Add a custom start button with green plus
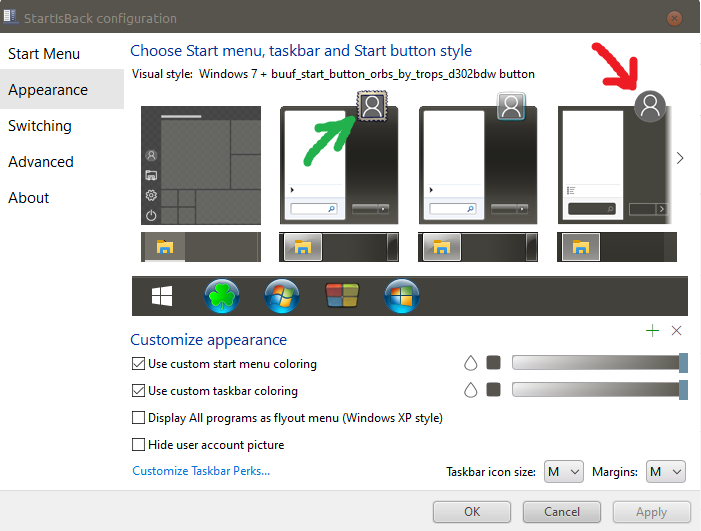This screenshot has height=531, width=701. coord(652,331)
